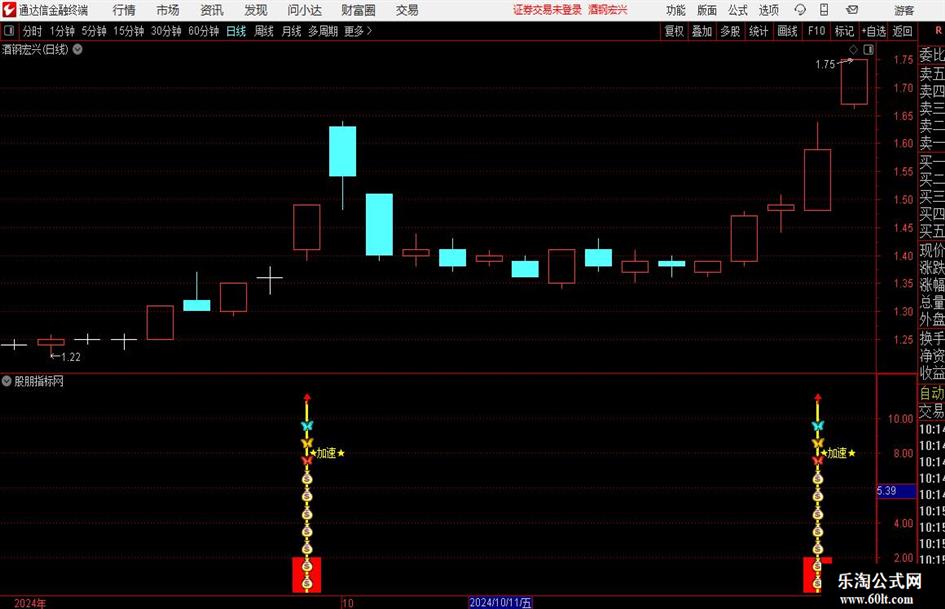945x609 pixels.
Task: Click the 叠加 overlay button
Action: [x=702, y=31]
